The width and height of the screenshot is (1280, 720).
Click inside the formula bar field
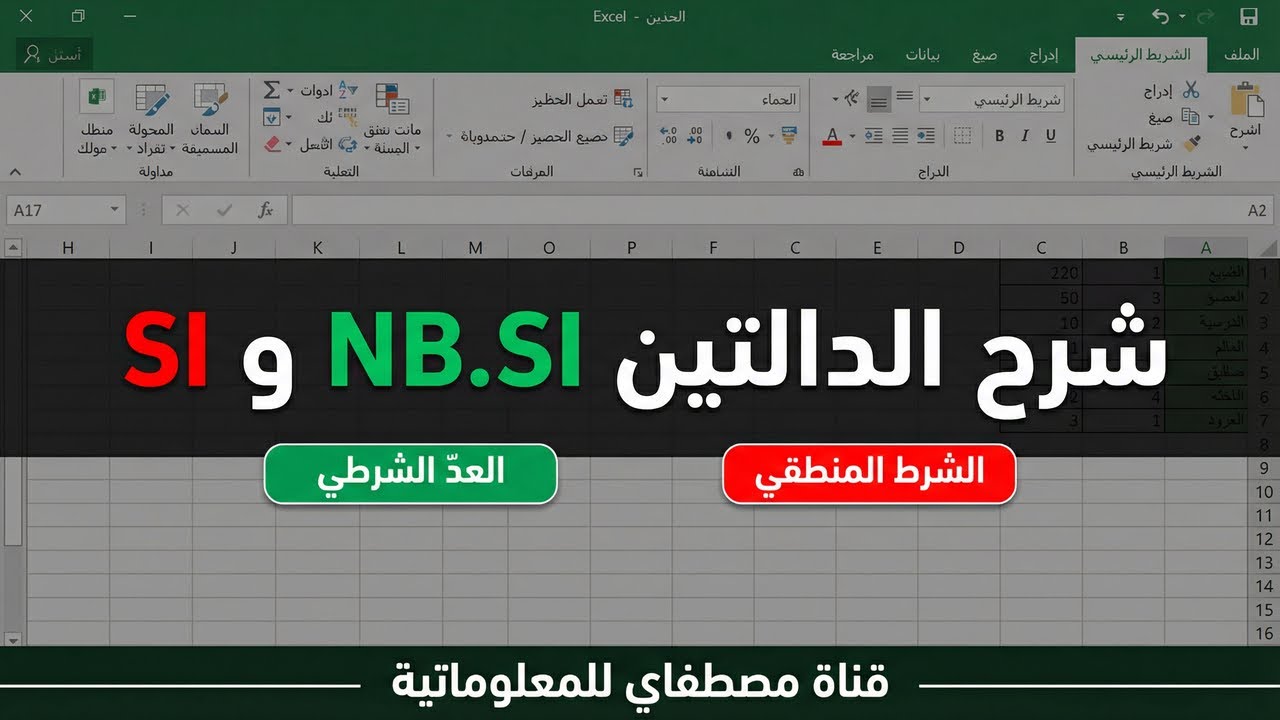(x=782, y=210)
